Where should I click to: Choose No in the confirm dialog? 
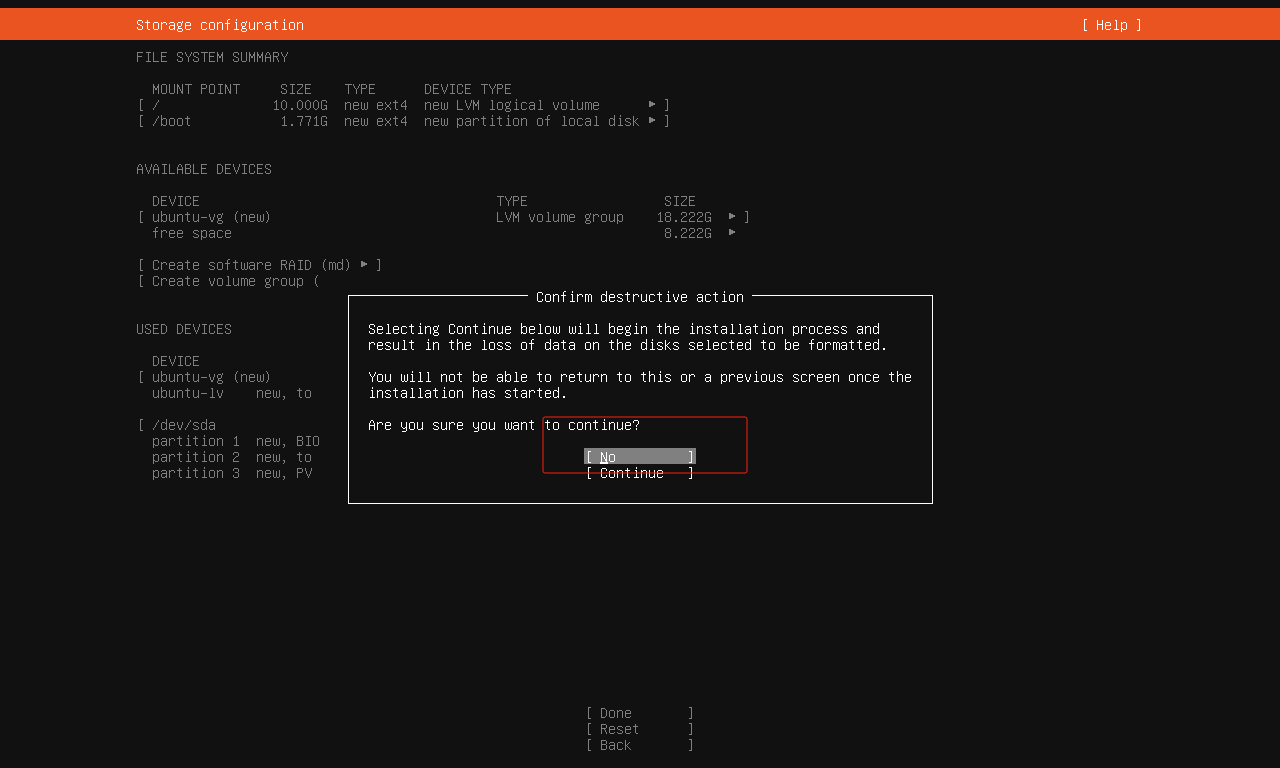coord(640,457)
